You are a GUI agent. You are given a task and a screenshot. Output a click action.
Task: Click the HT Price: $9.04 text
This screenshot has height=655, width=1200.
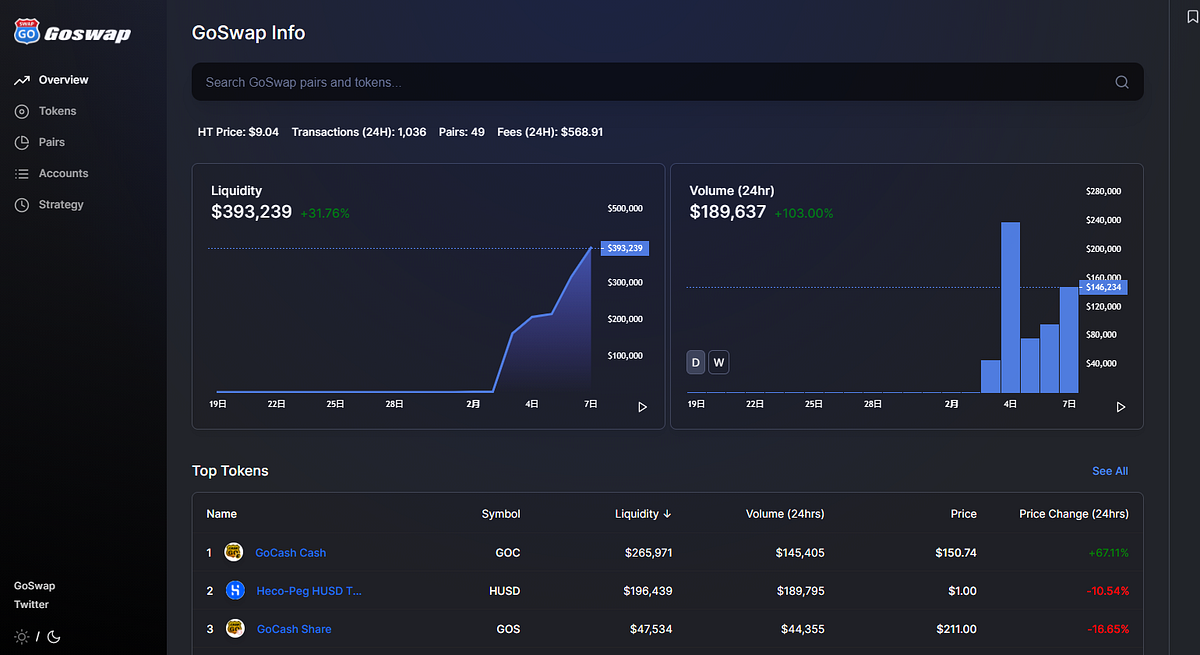[238, 132]
